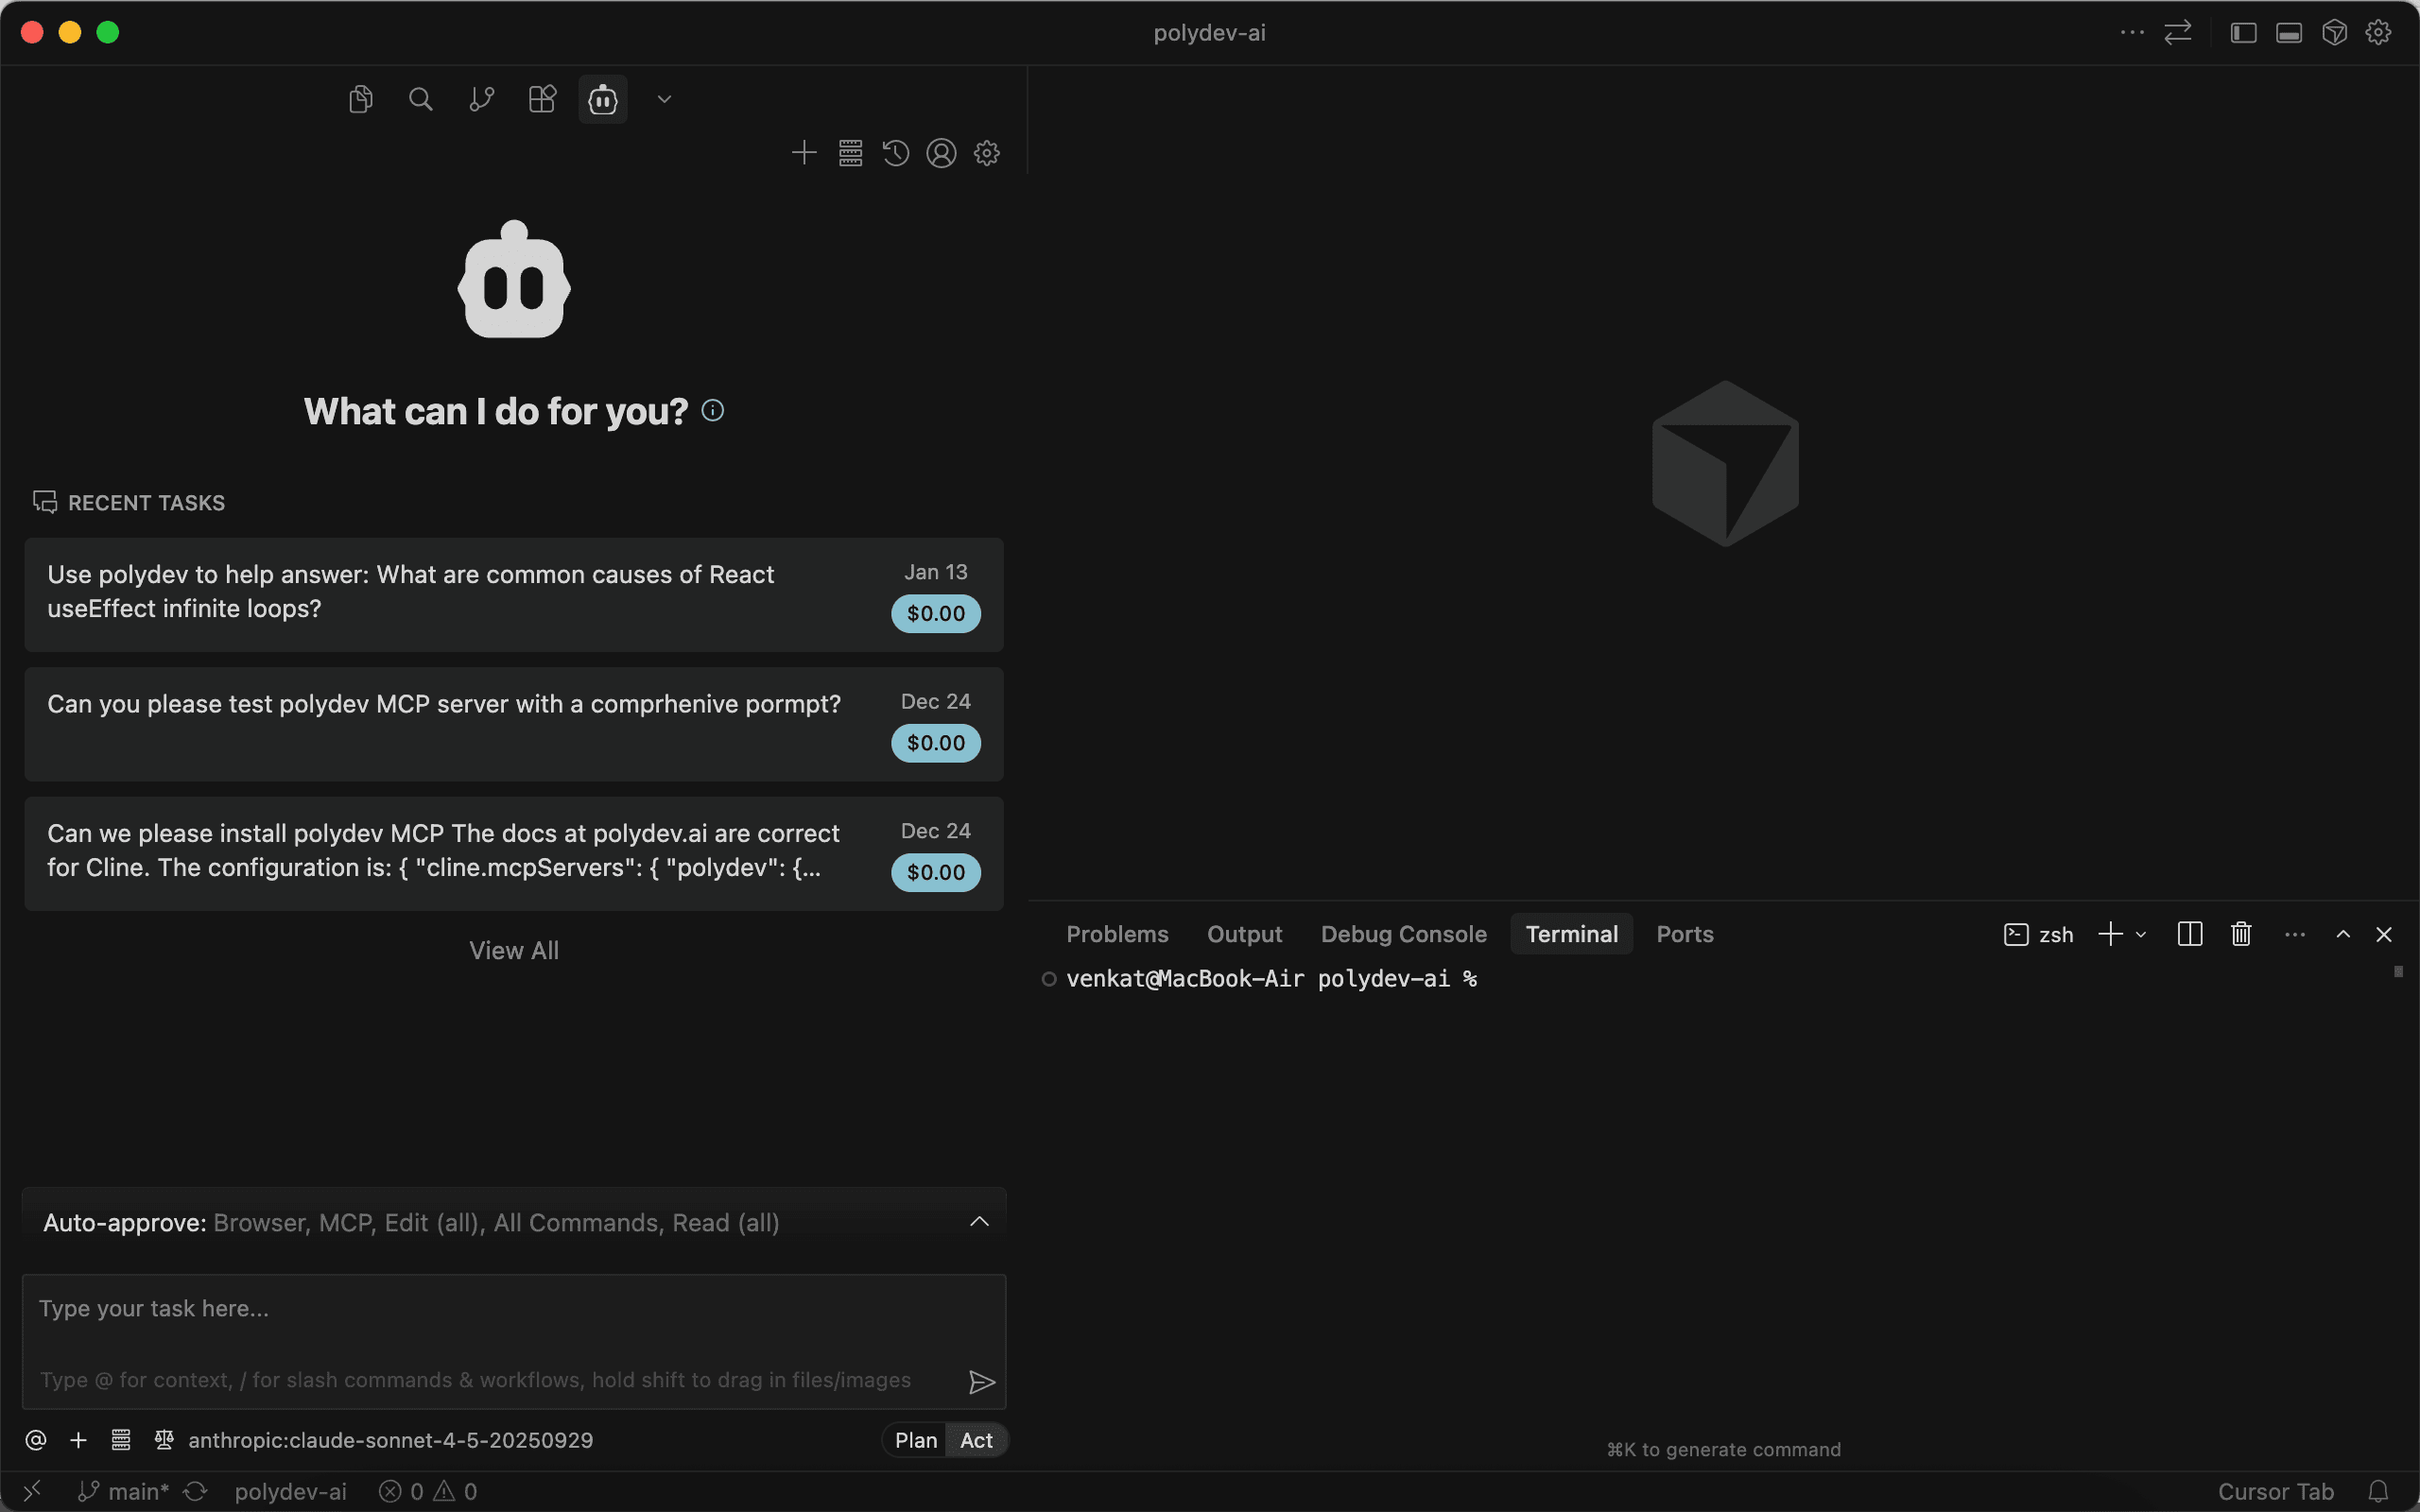
Task: Switch to the Problems tab
Action: point(1117,934)
